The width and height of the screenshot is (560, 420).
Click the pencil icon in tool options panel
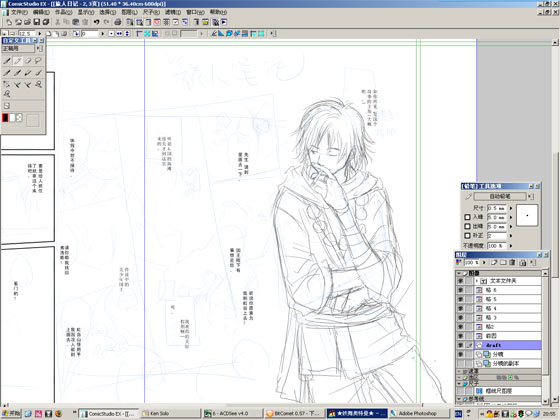click(468, 196)
